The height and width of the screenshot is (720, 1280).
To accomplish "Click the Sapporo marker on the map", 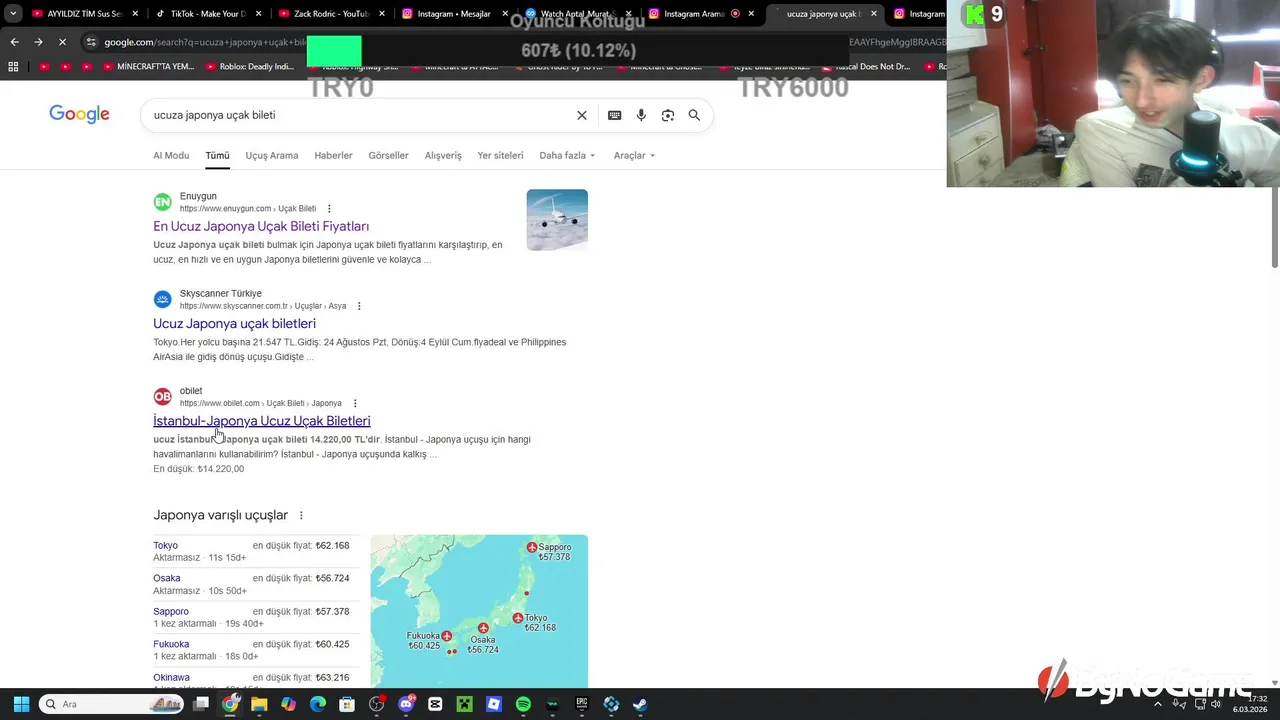I will pos(532,547).
